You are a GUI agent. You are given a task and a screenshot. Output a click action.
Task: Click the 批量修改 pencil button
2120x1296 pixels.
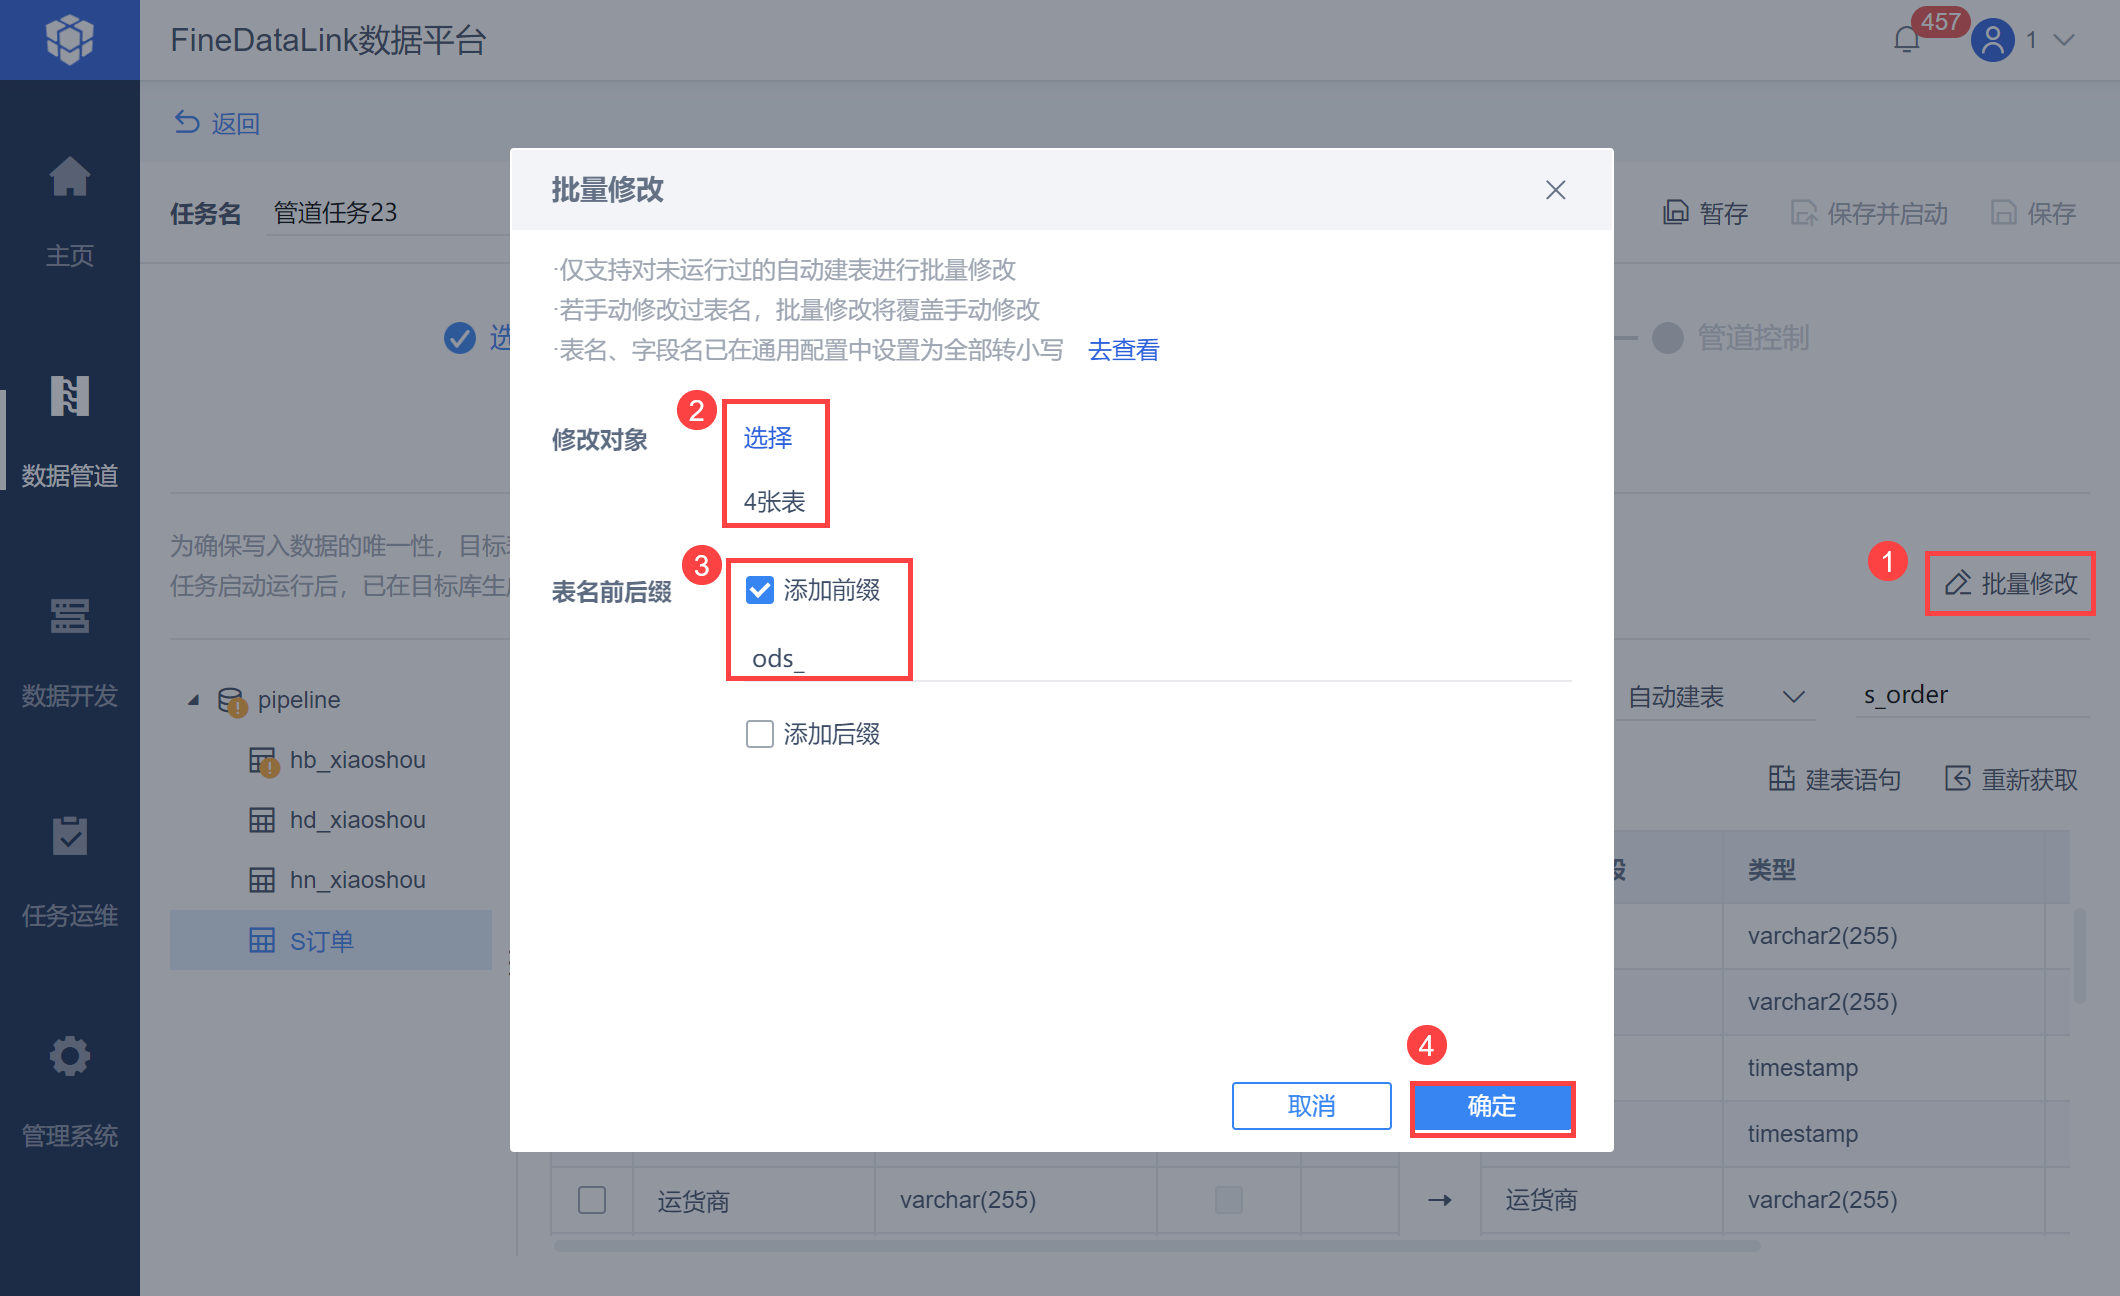(2010, 583)
